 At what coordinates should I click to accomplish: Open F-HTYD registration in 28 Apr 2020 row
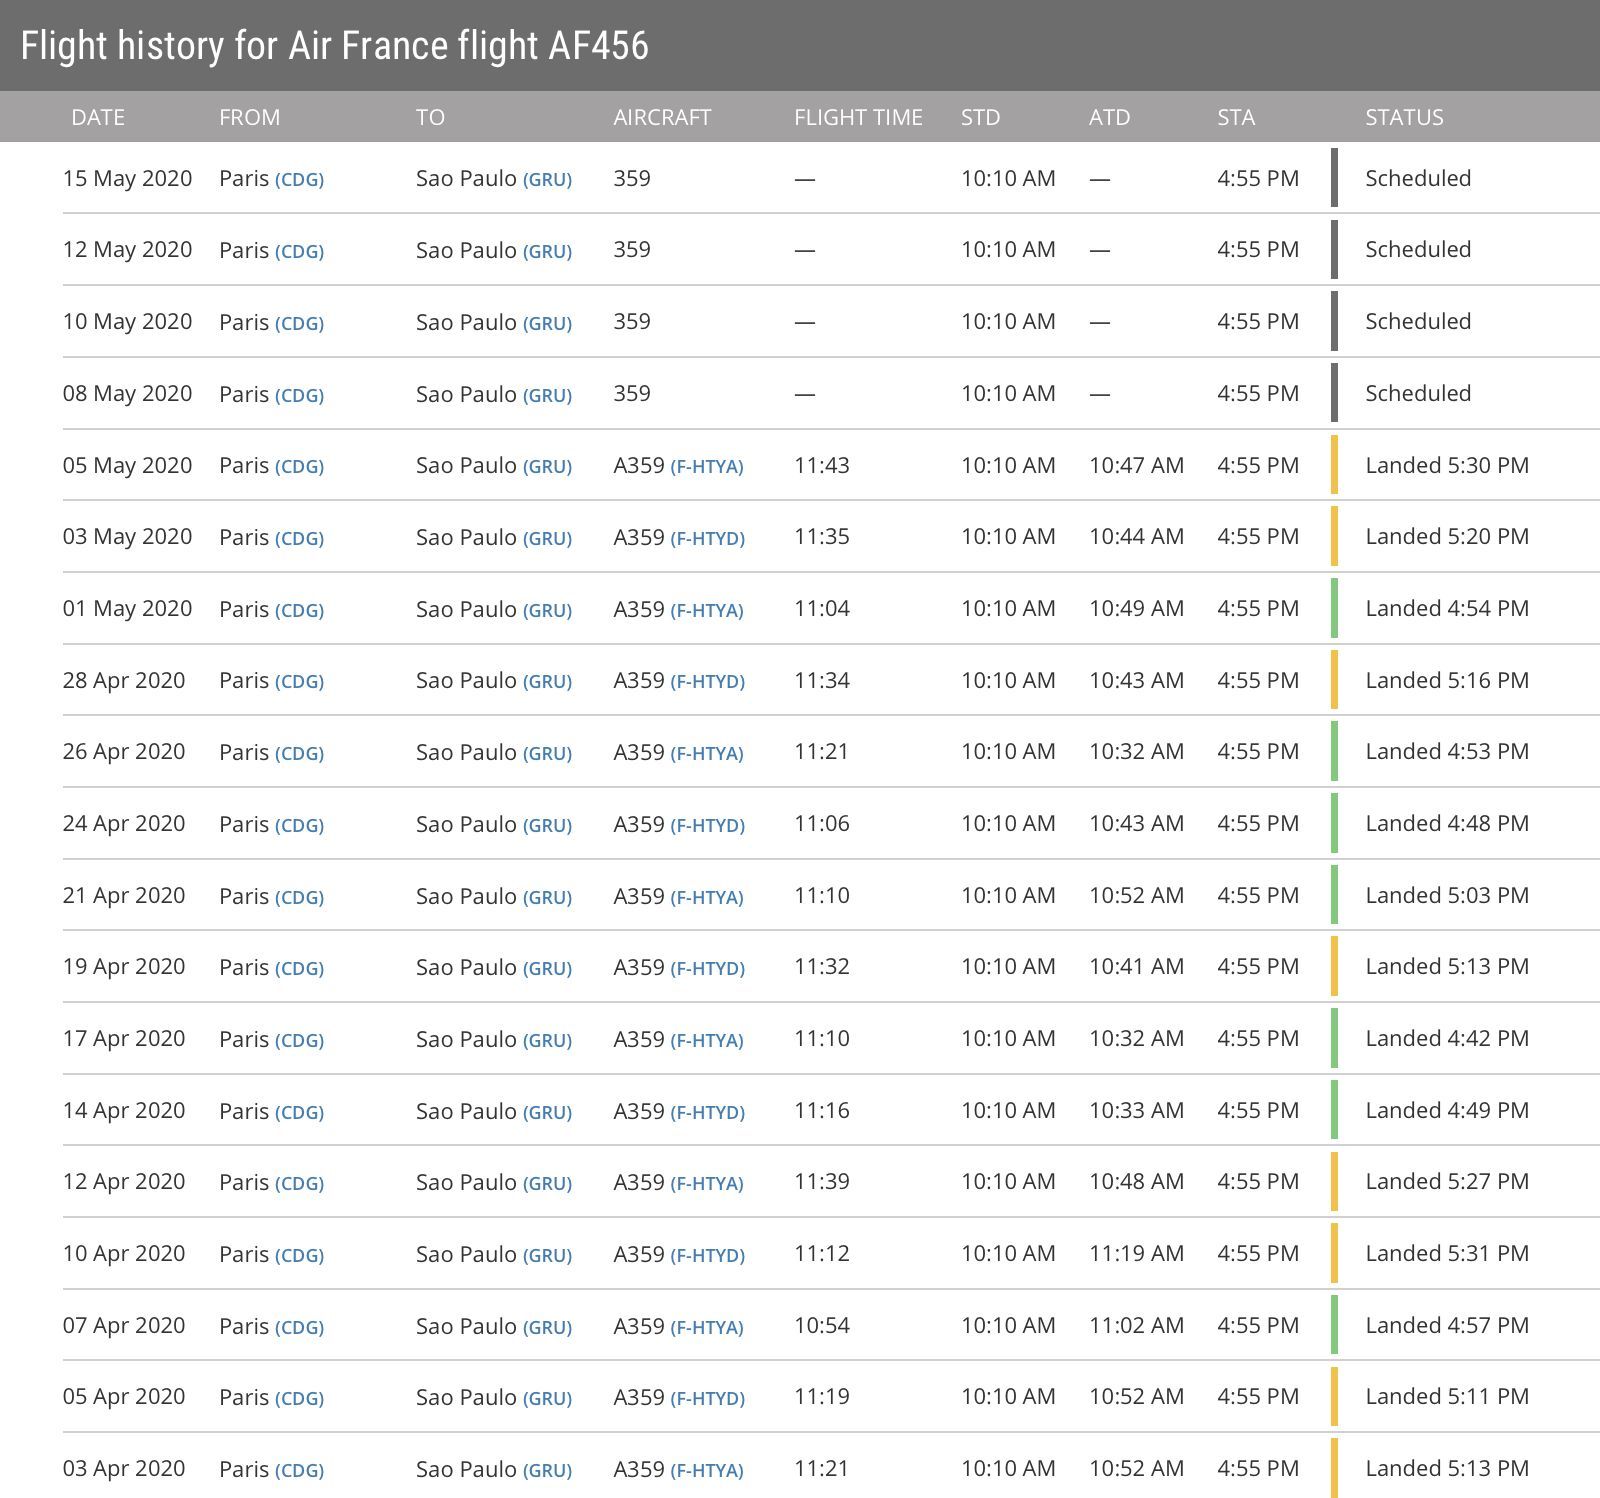[x=707, y=682]
